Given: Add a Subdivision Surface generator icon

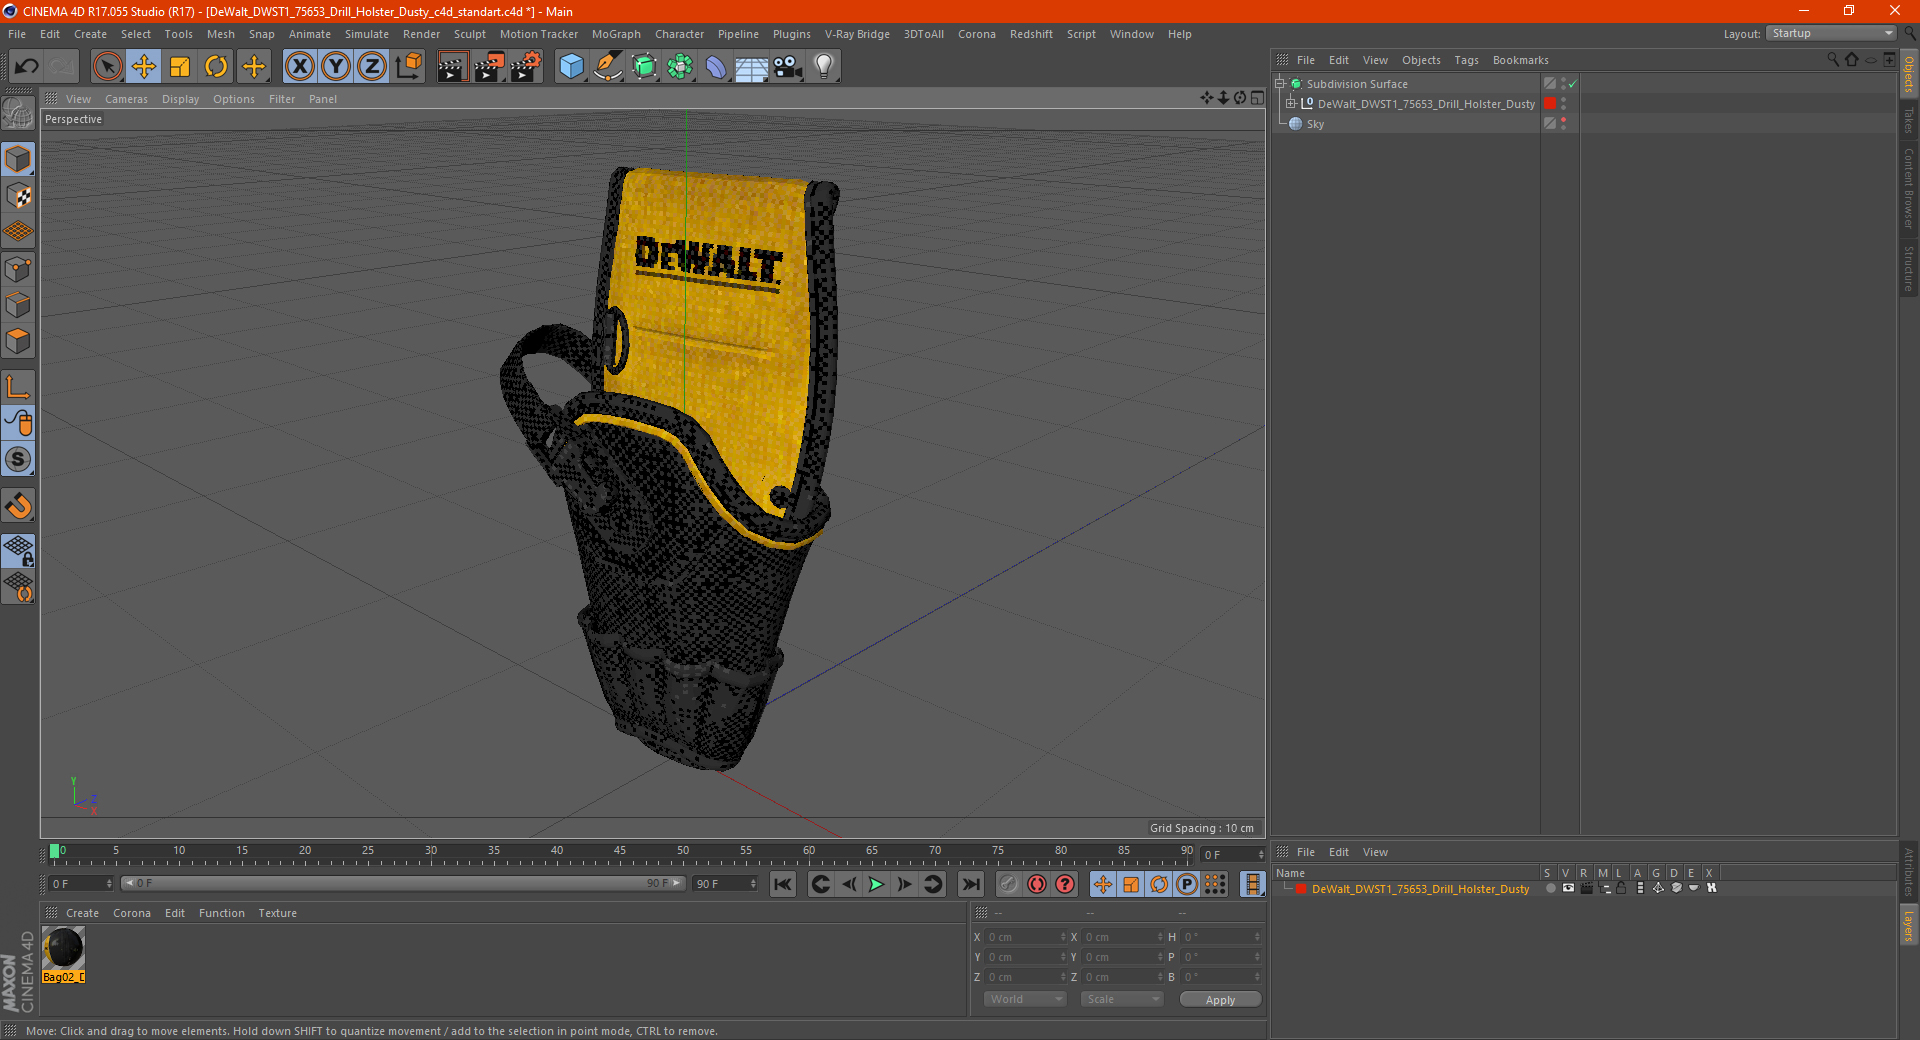Looking at the screenshot, I should [644, 67].
